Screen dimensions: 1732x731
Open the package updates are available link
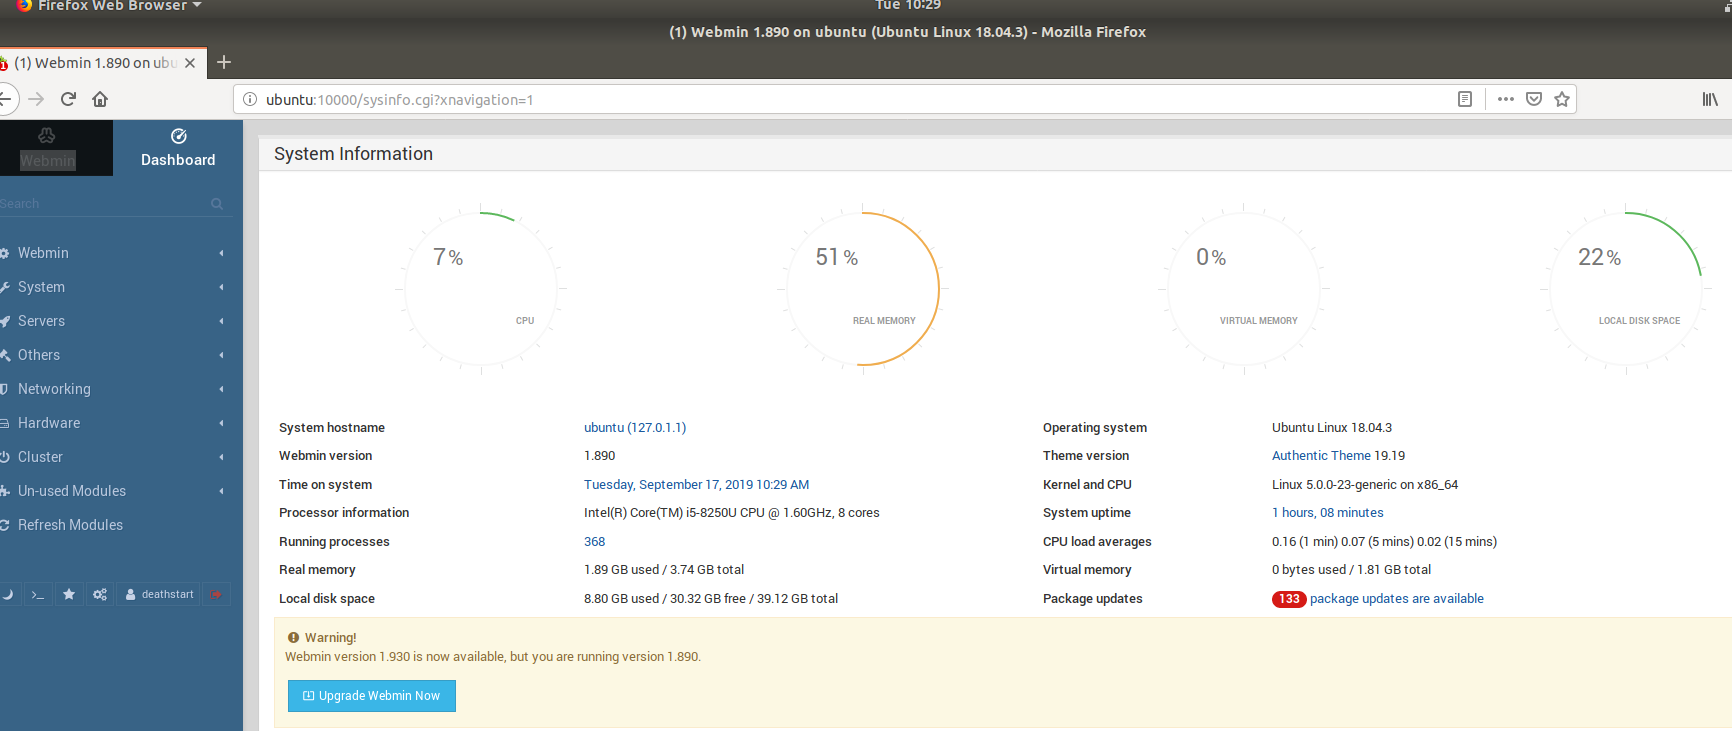point(1397,599)
